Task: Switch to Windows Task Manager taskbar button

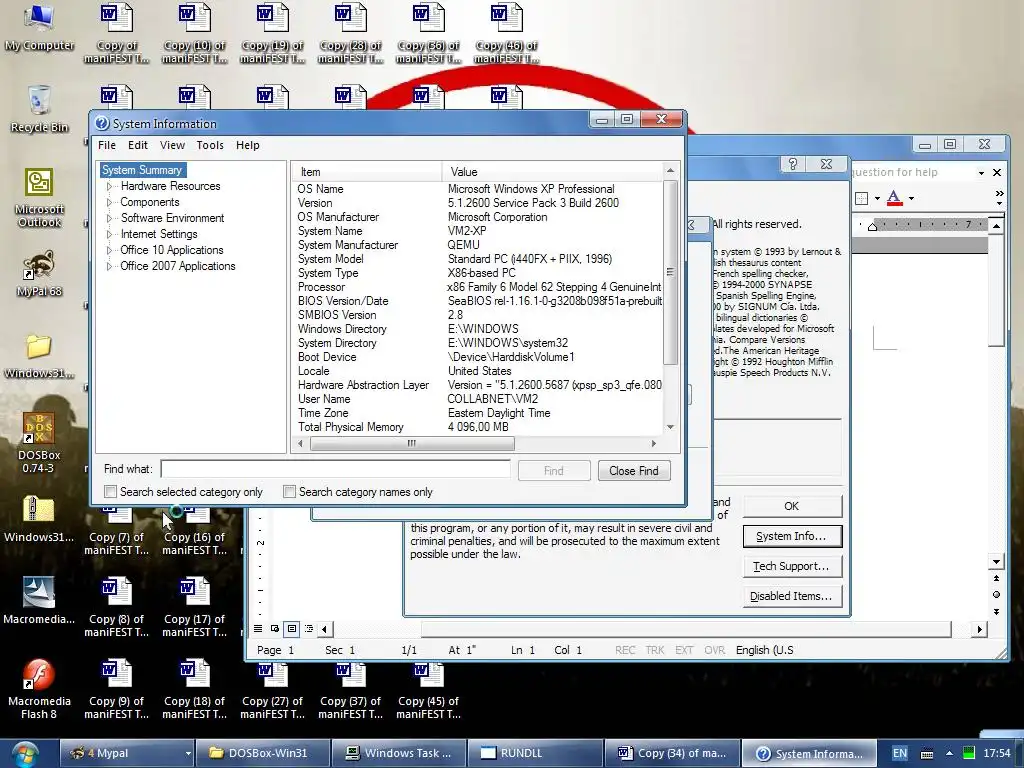Action: [398, 753]
